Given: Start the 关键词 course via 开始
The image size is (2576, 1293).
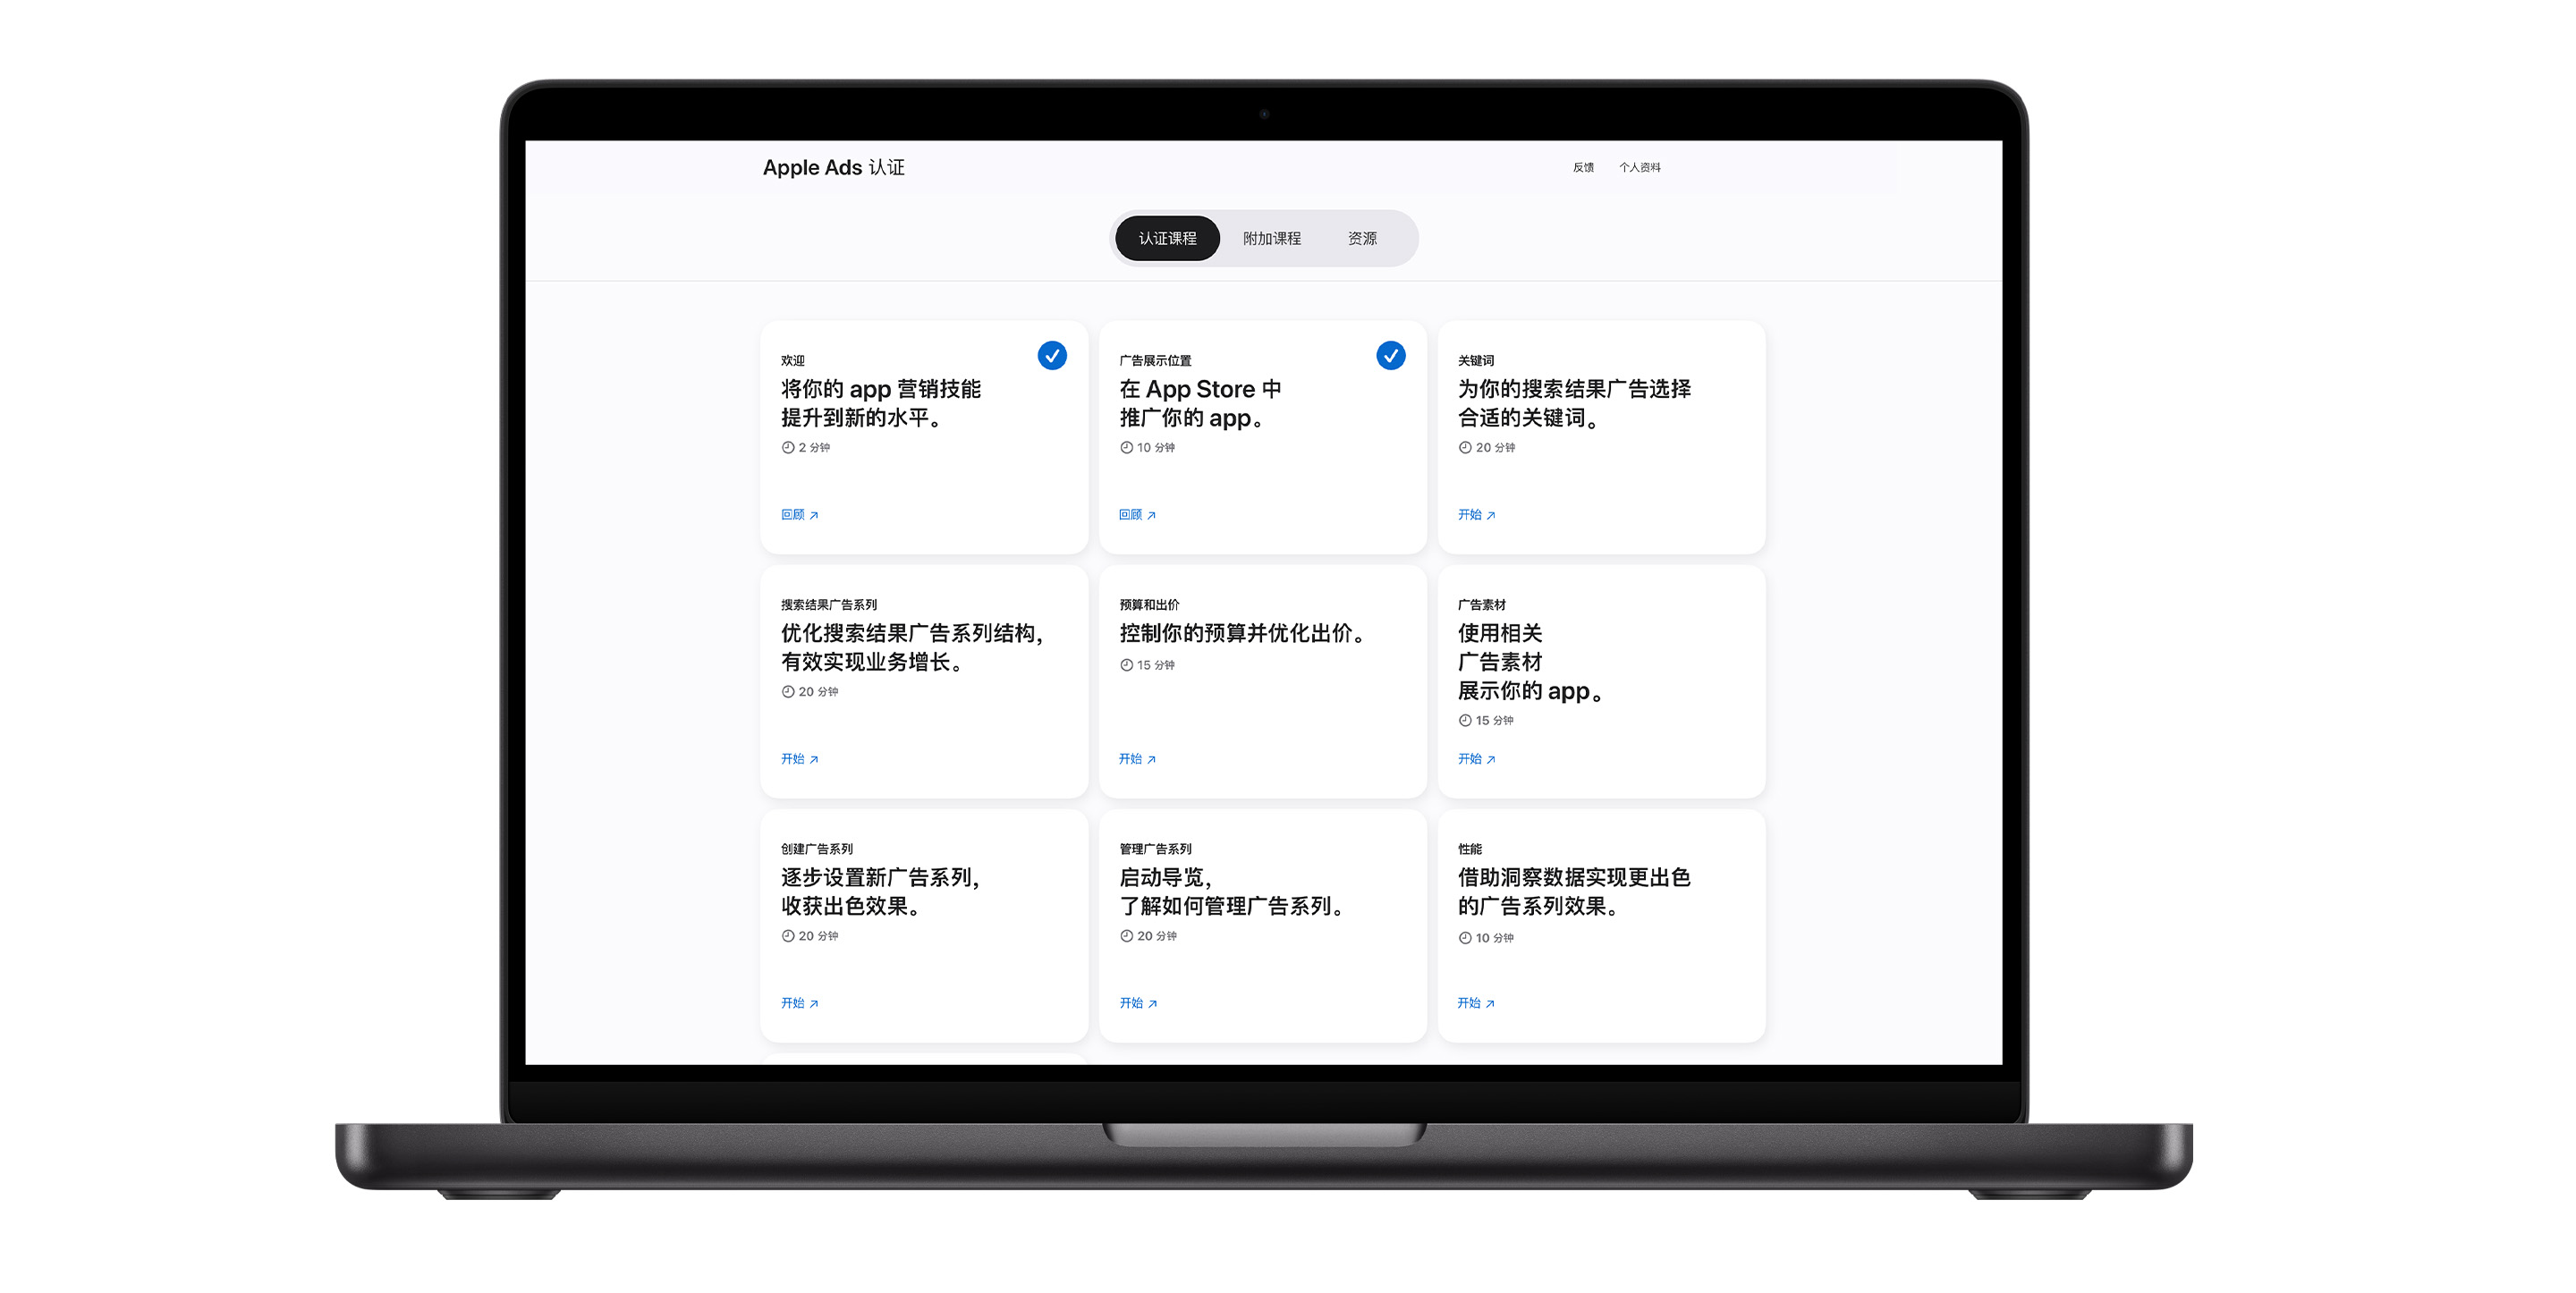Looking at the screenshot, I should 1476,514.
